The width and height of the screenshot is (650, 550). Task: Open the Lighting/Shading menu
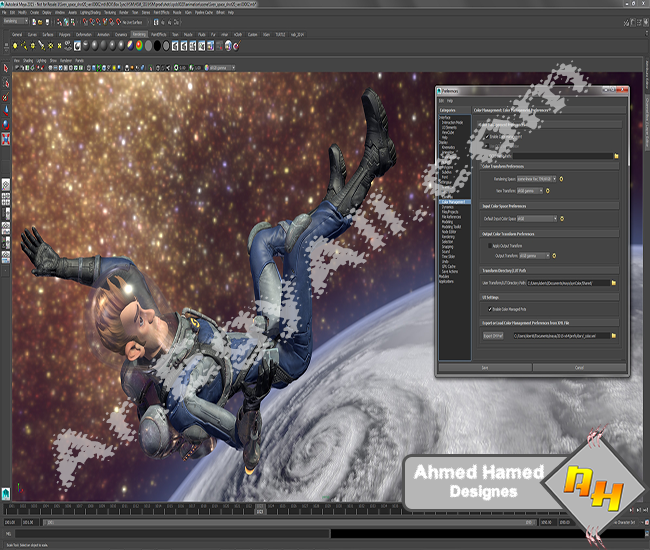(90, 12)
